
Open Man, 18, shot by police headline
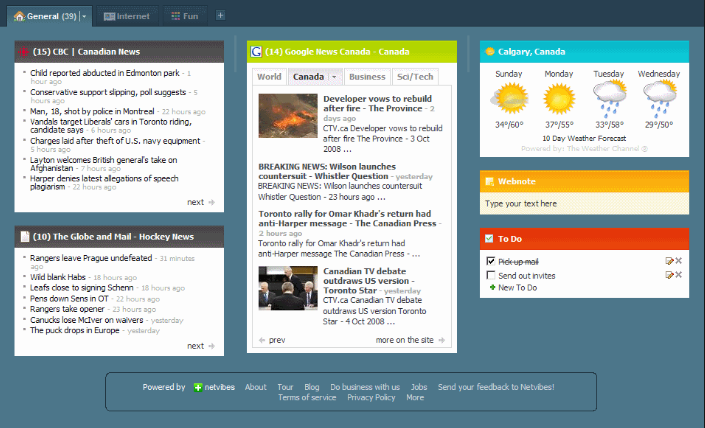[x=92, y=111]
